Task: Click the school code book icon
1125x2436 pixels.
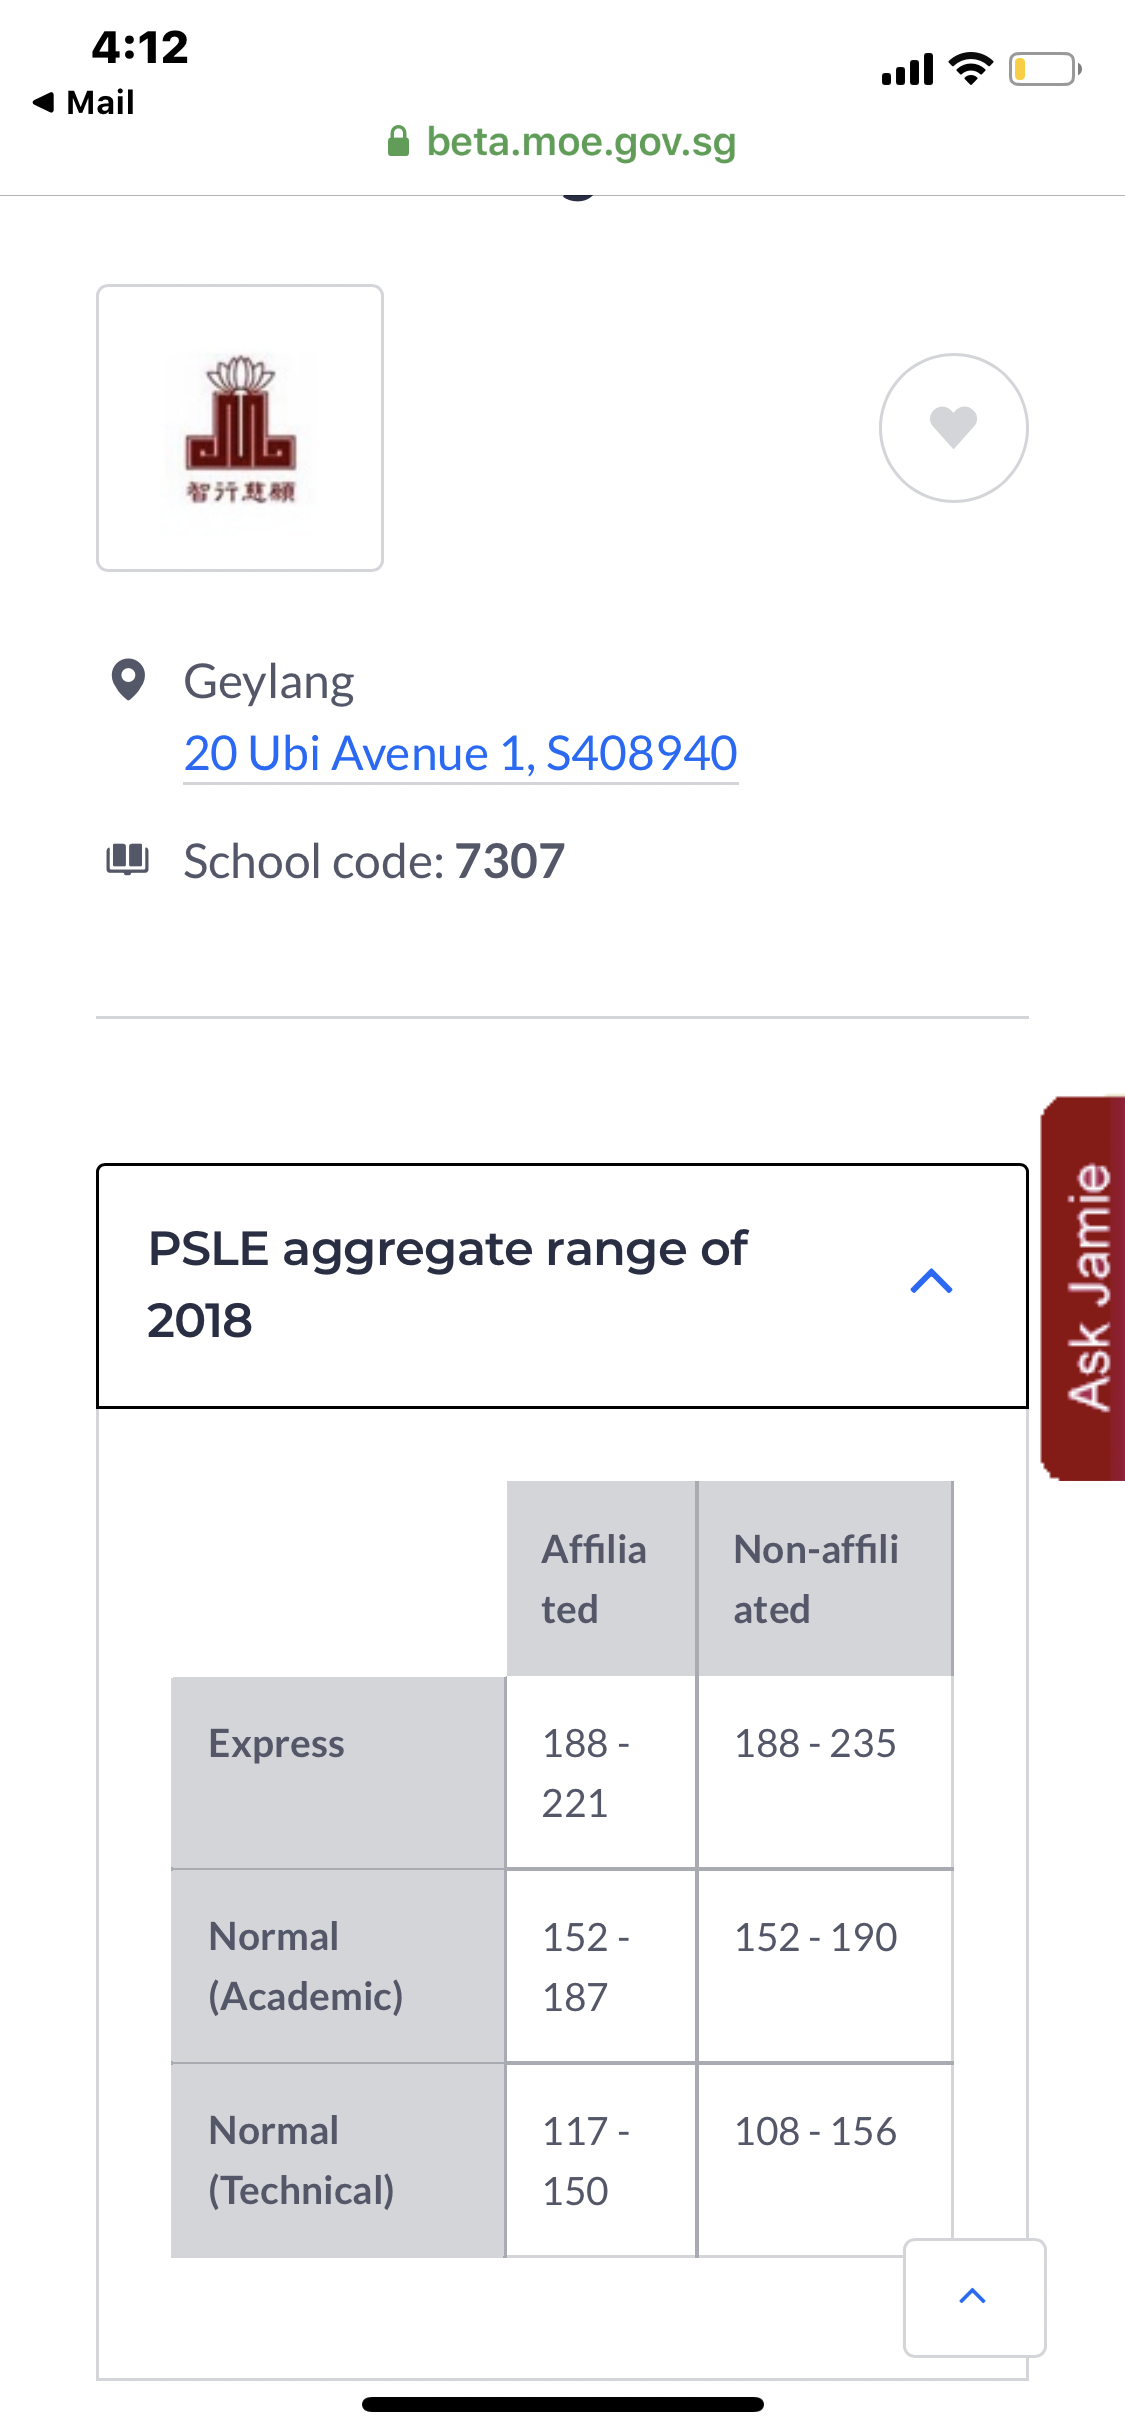Action: [128, 859]
